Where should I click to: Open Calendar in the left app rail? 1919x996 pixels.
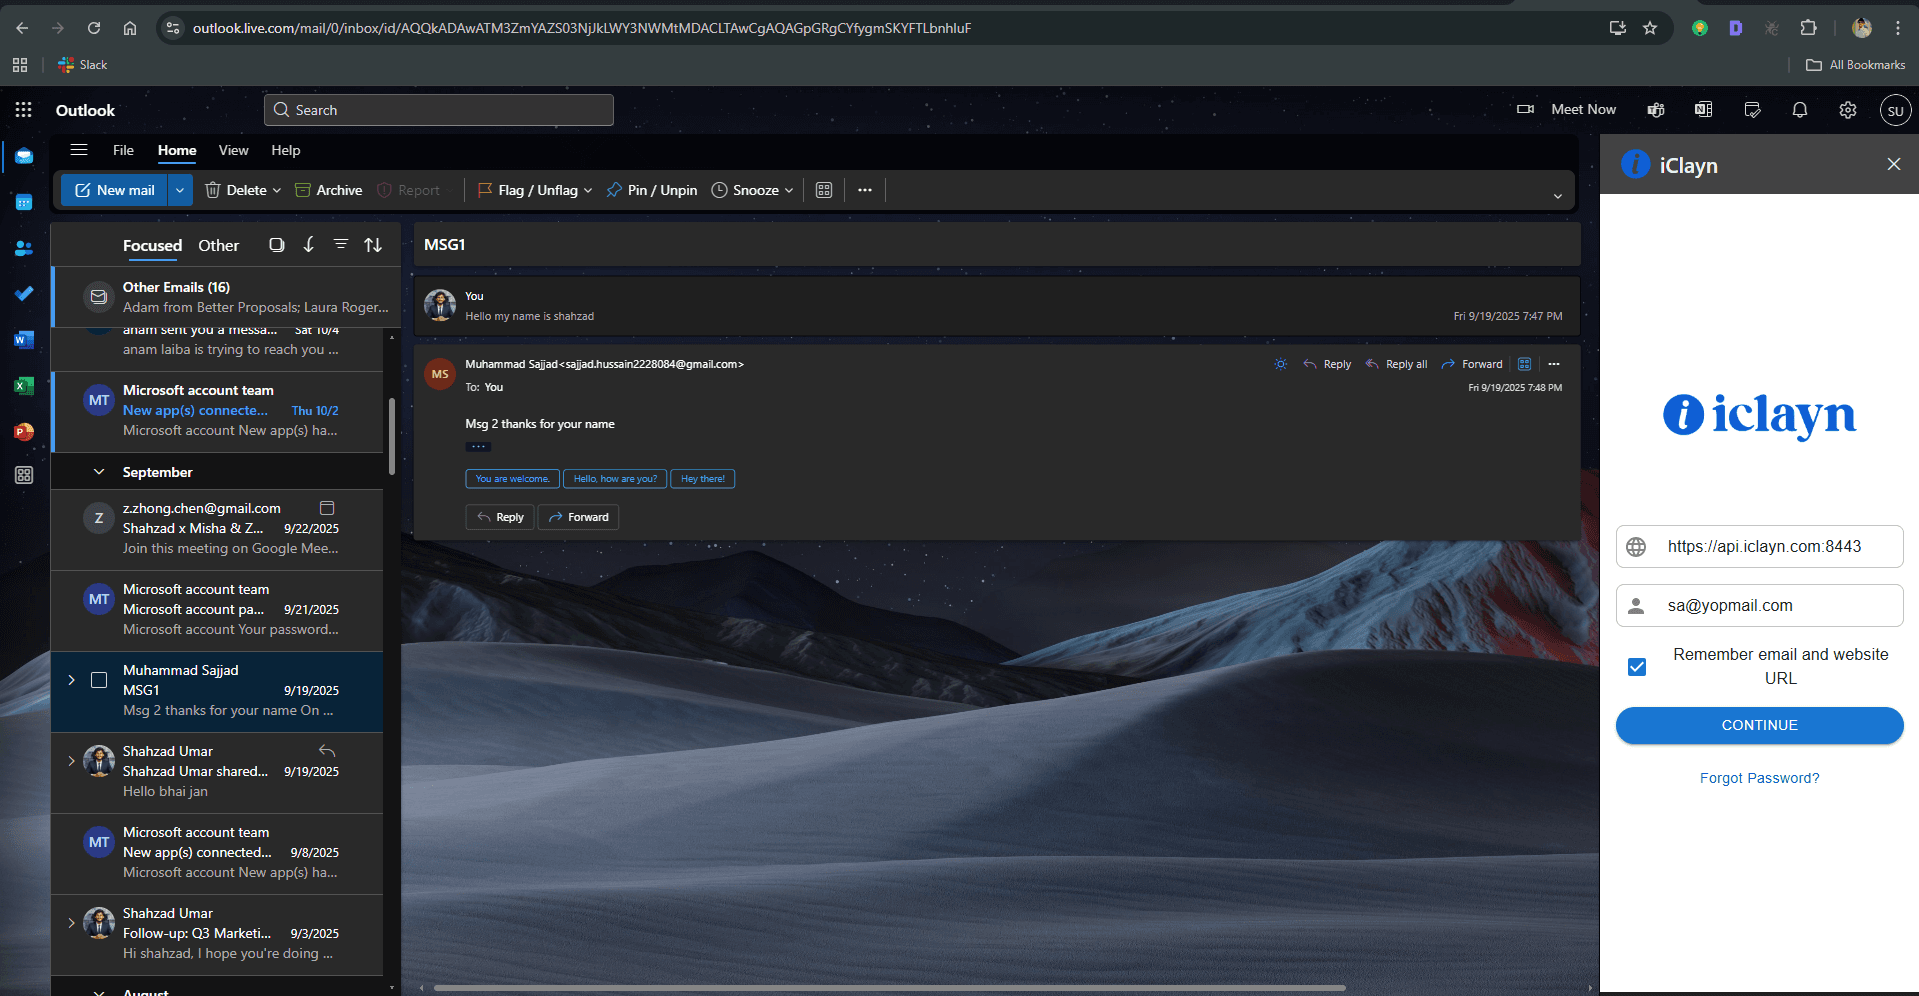[24, 202]
